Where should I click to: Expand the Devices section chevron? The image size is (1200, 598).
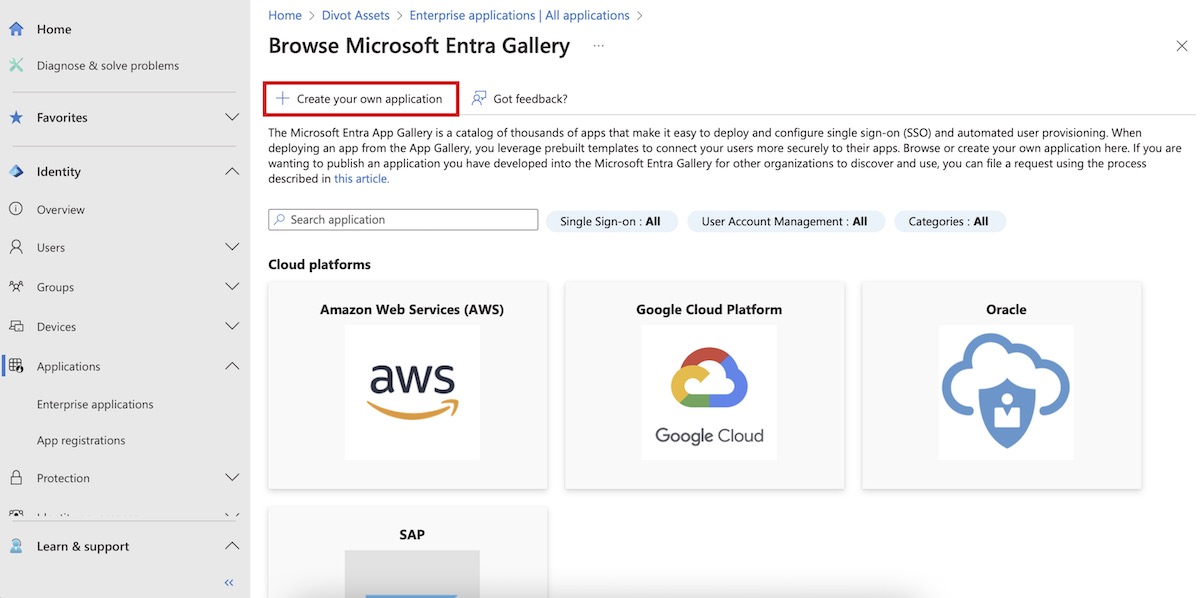[x=232, y=327]
